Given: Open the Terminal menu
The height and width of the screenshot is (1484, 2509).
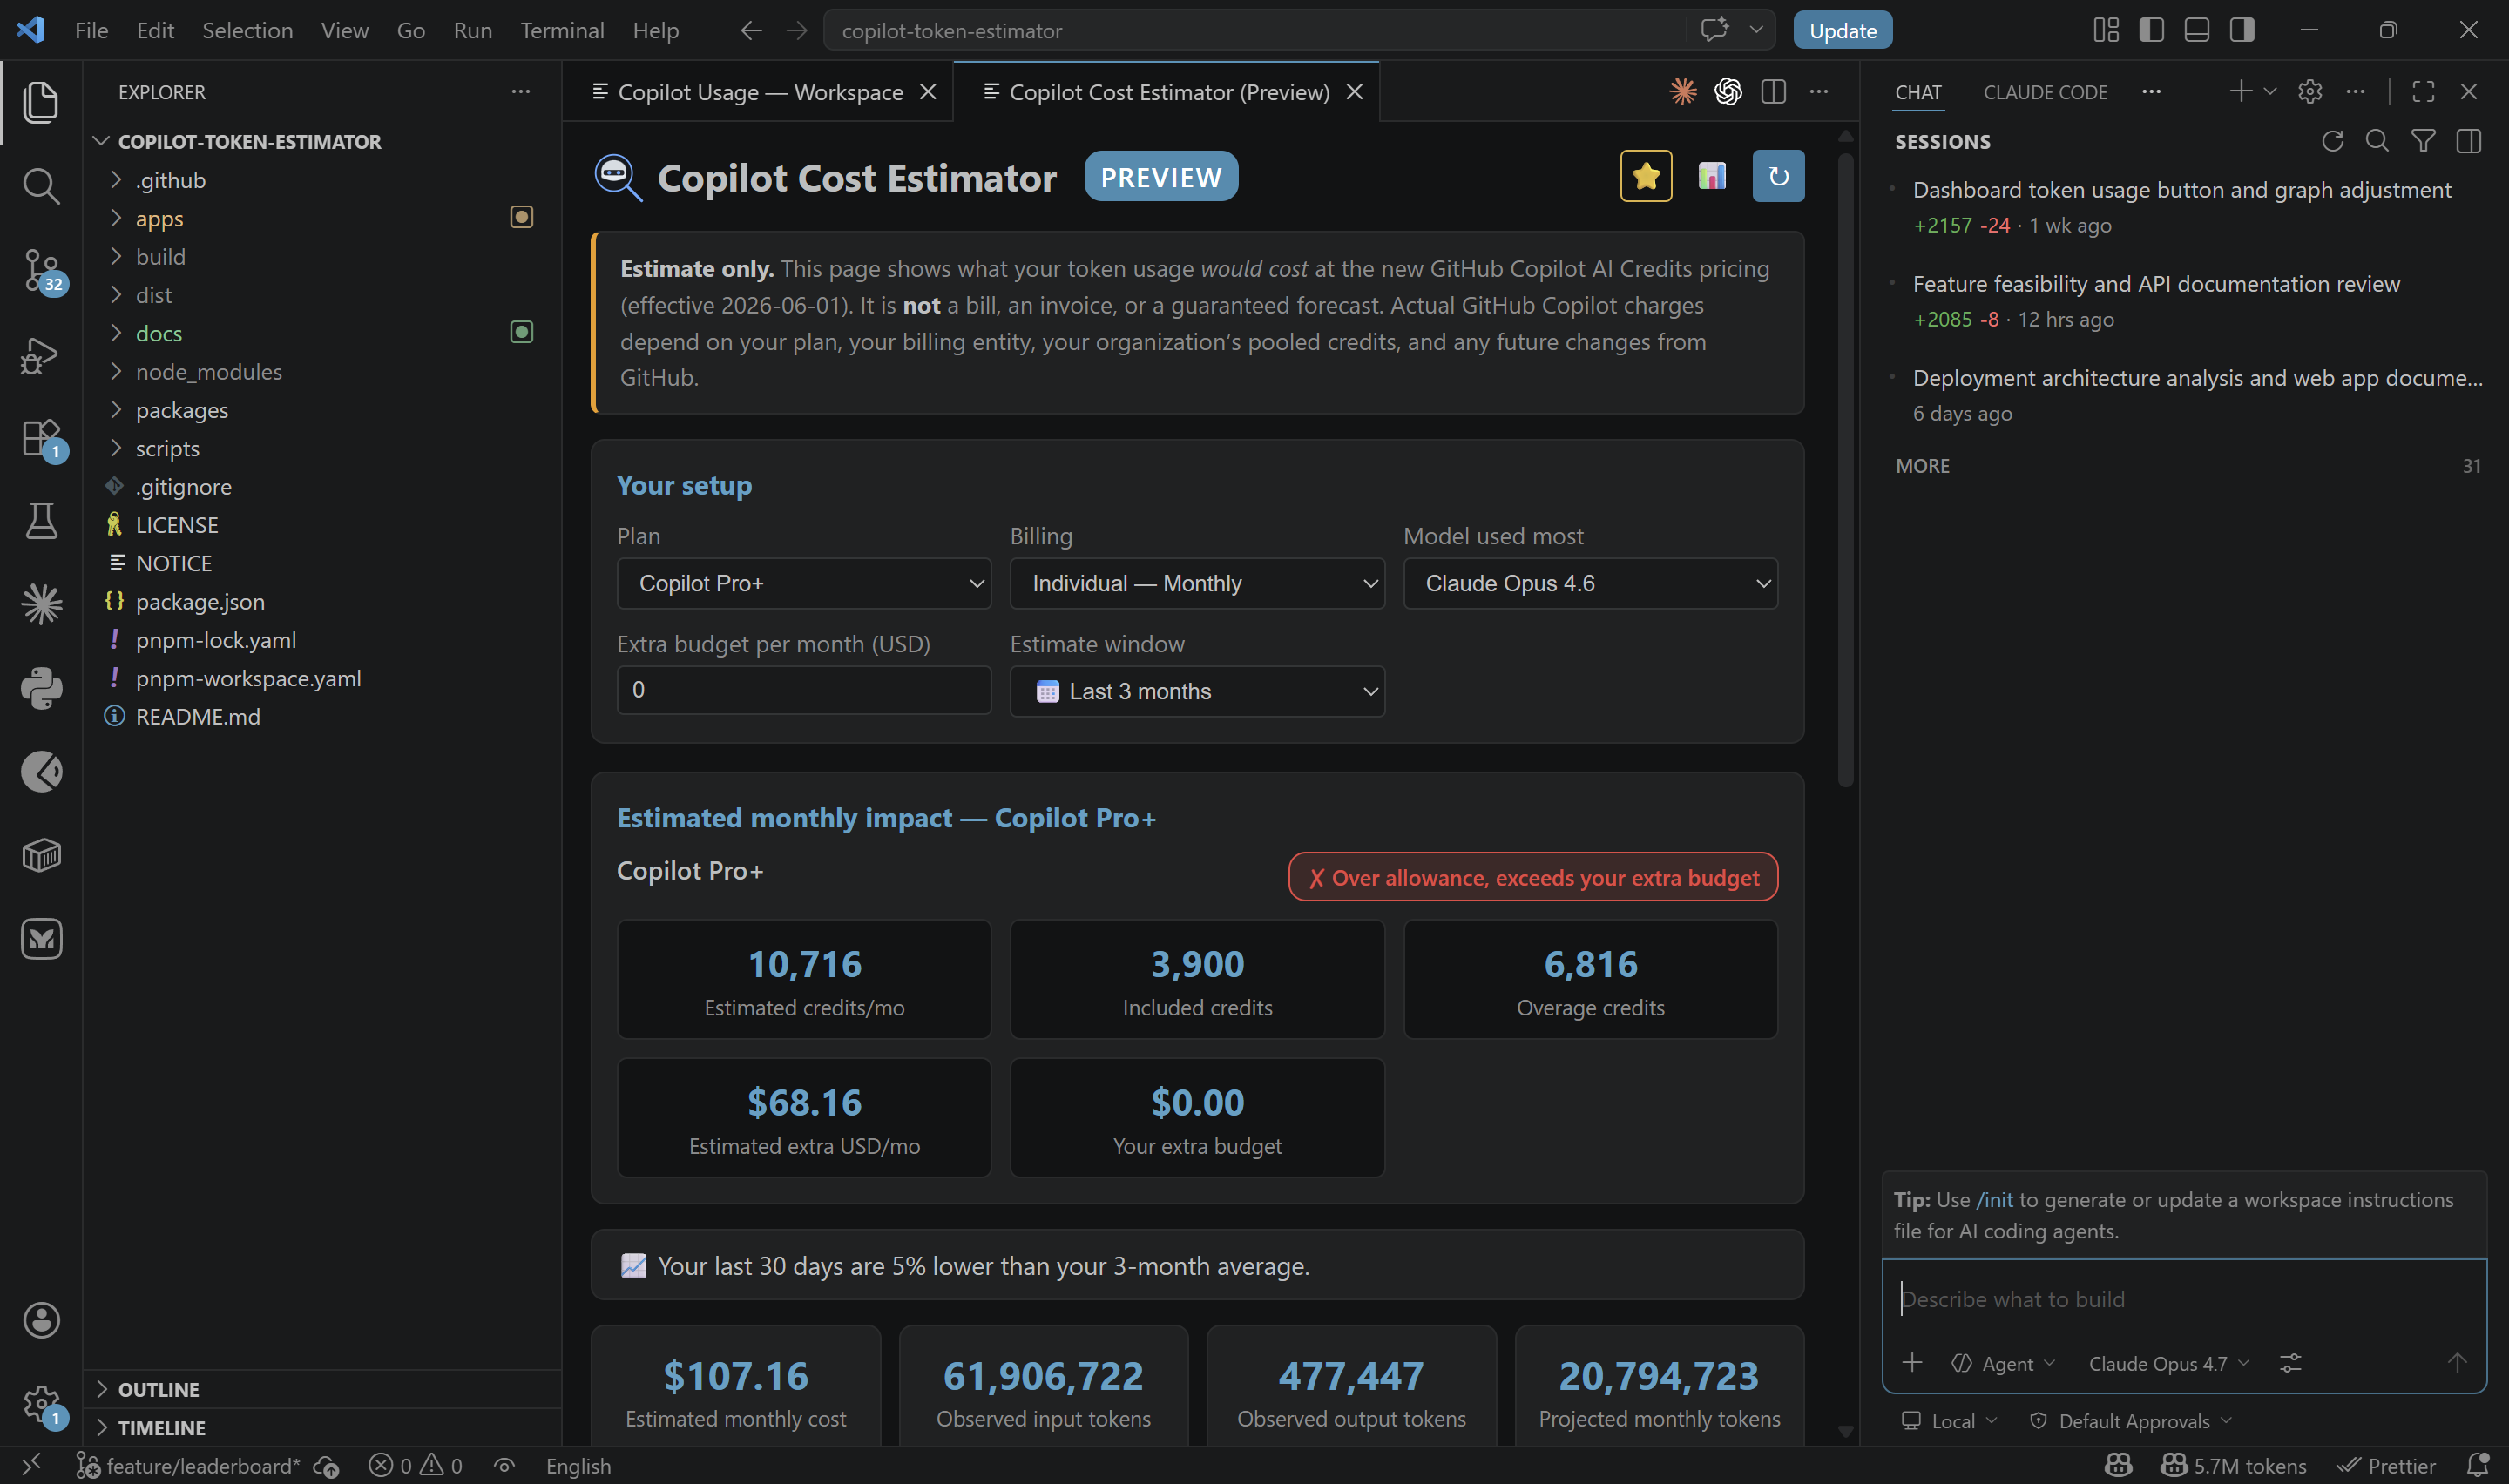Looking at the screenshot, I should [562, 30].
